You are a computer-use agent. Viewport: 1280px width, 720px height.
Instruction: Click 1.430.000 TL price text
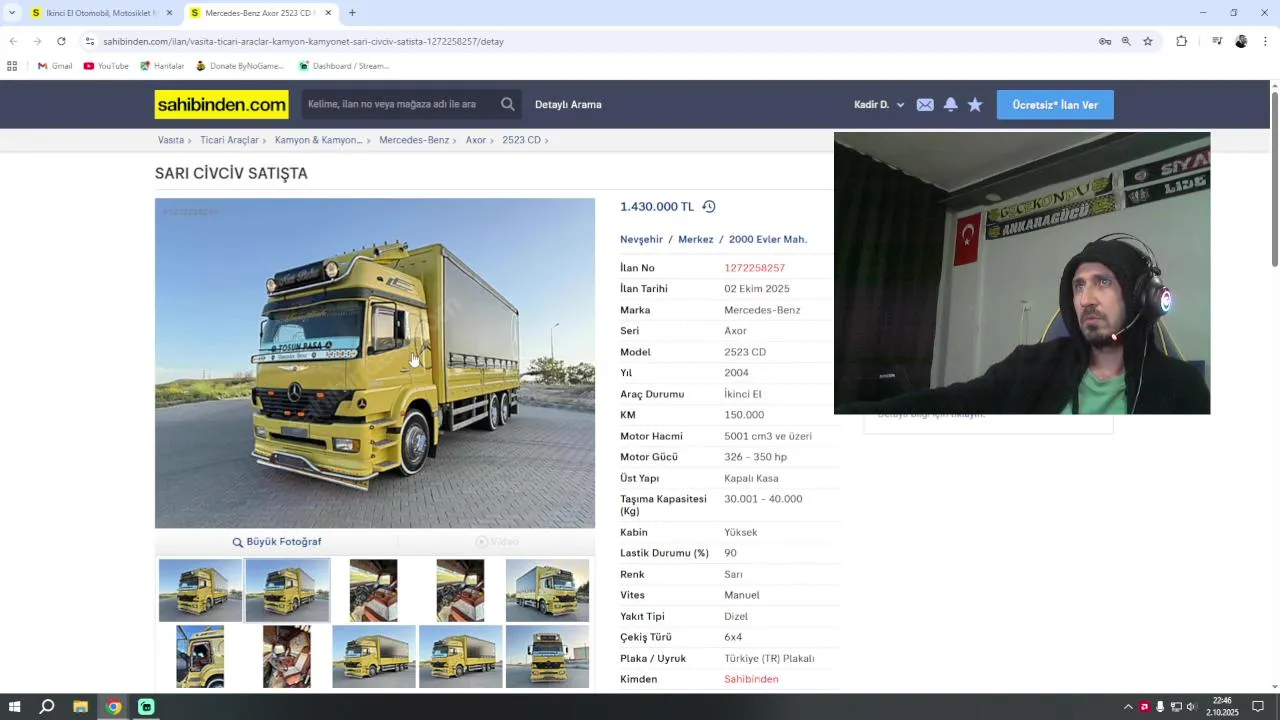(x=657, y=207)
